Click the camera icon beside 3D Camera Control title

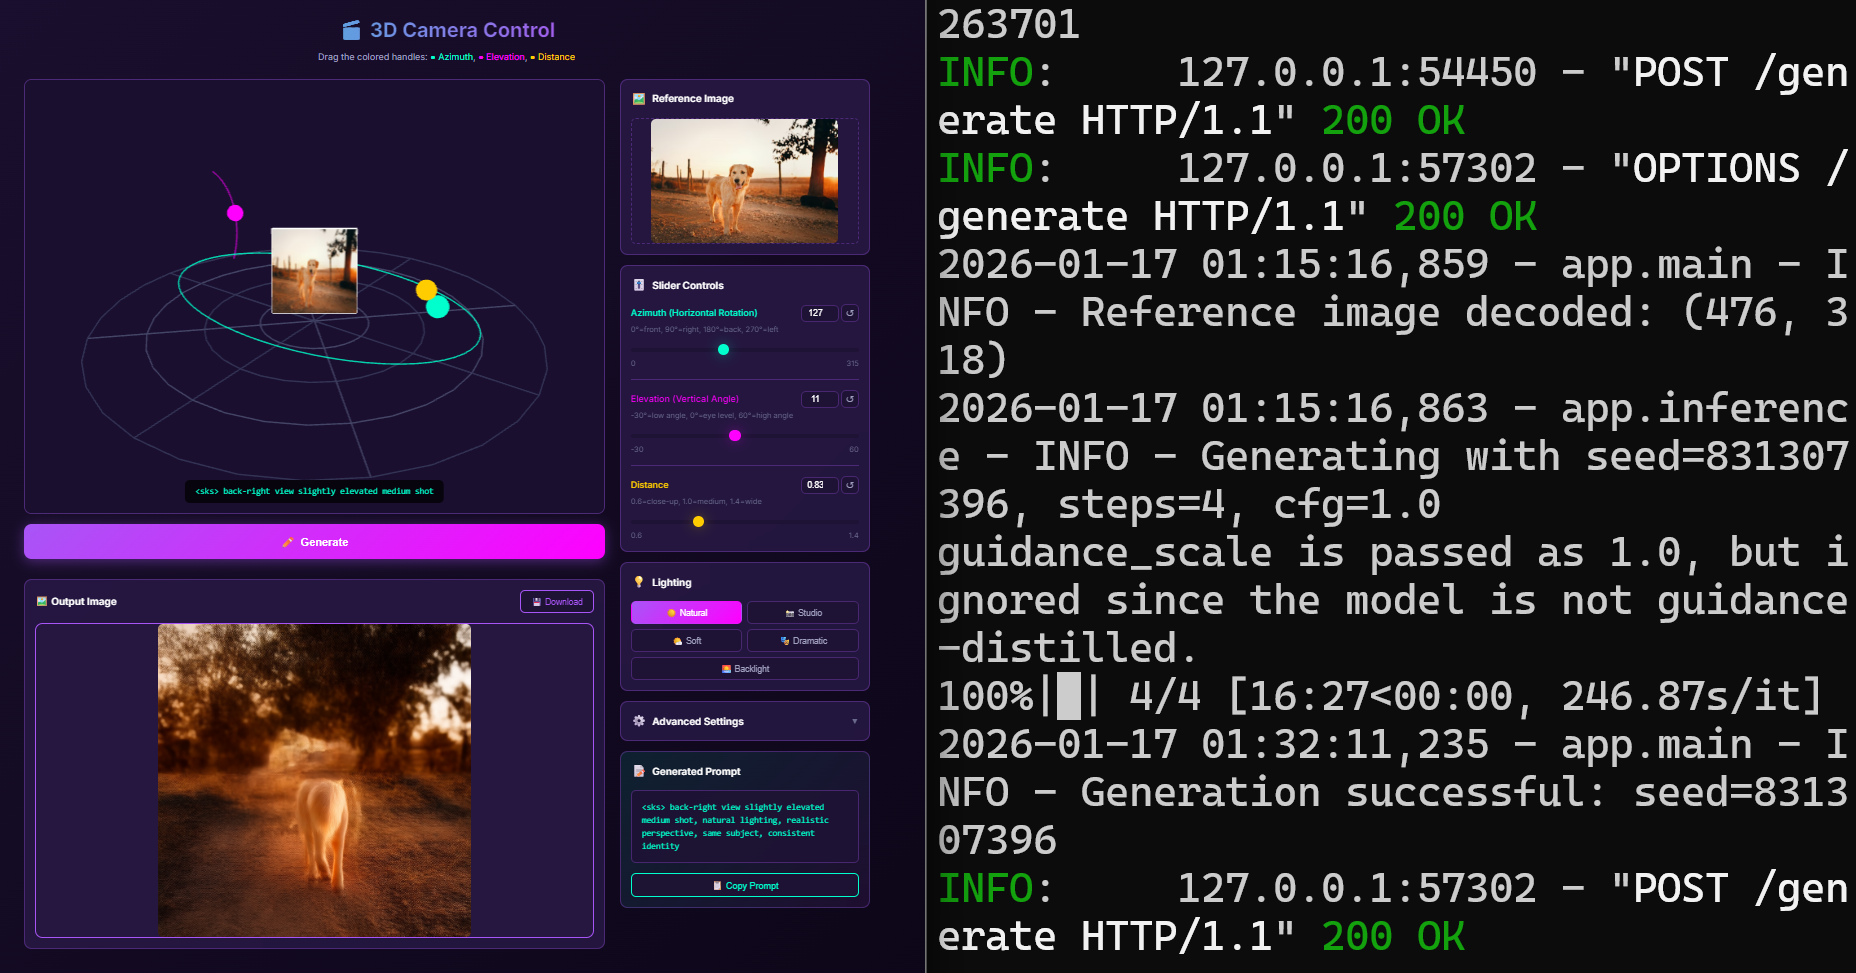[x=348, y=29]
